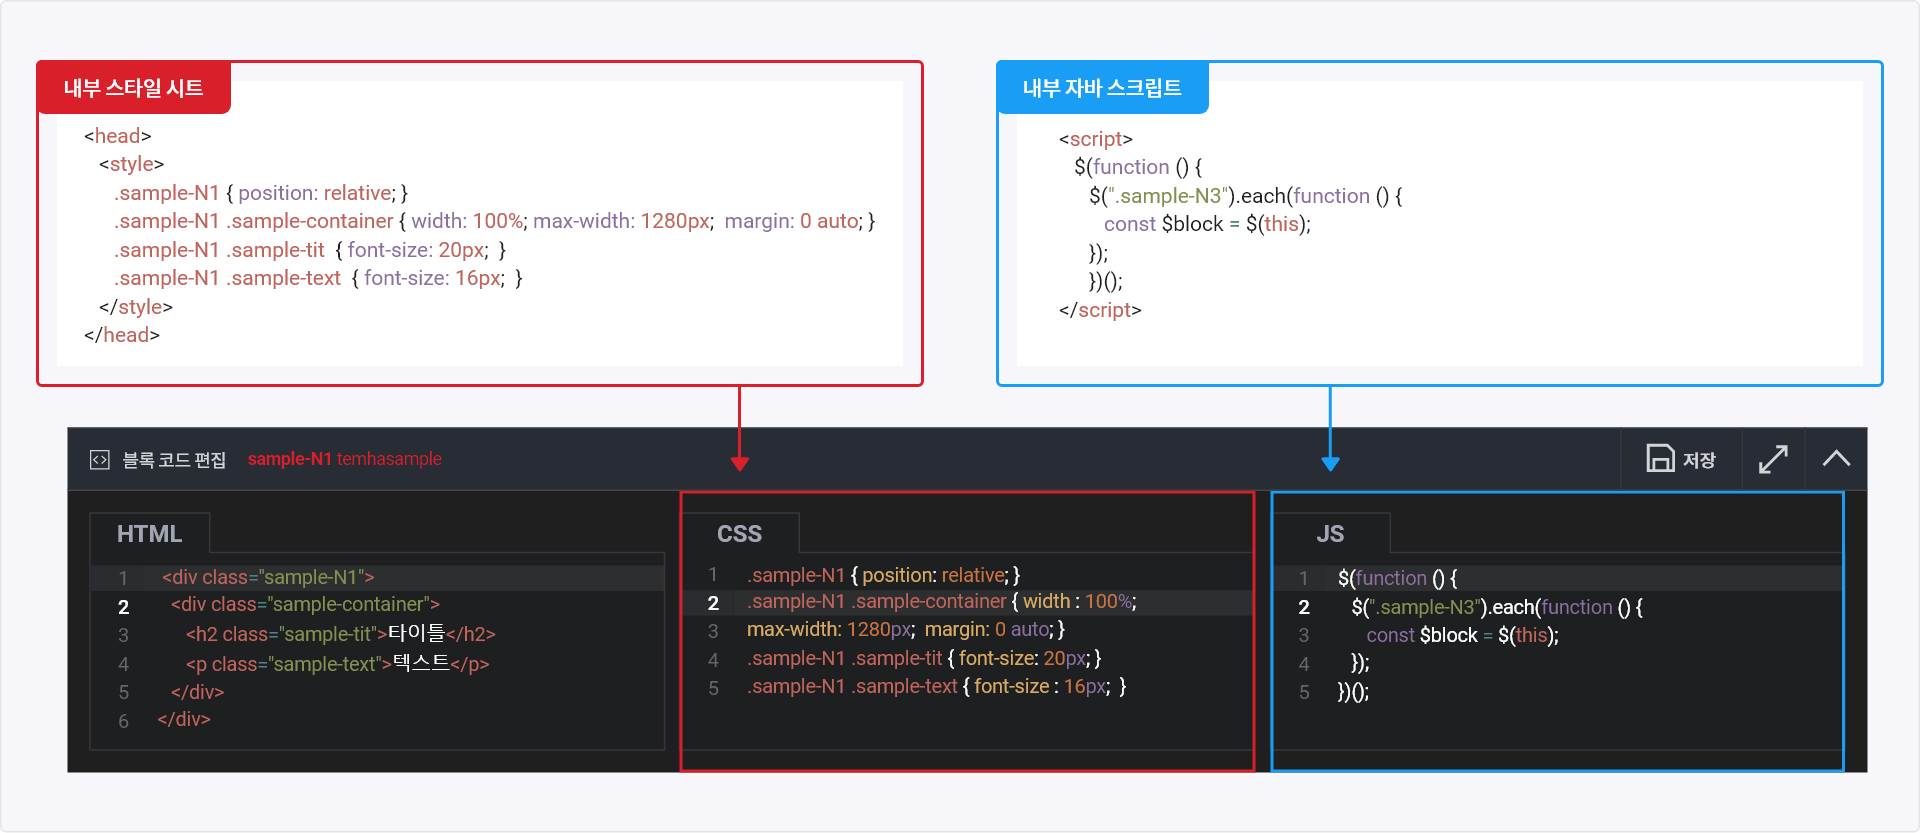Click the 내부 스타일 시트 label
This screenshot has width=1920, height=833.
(134, 88)
